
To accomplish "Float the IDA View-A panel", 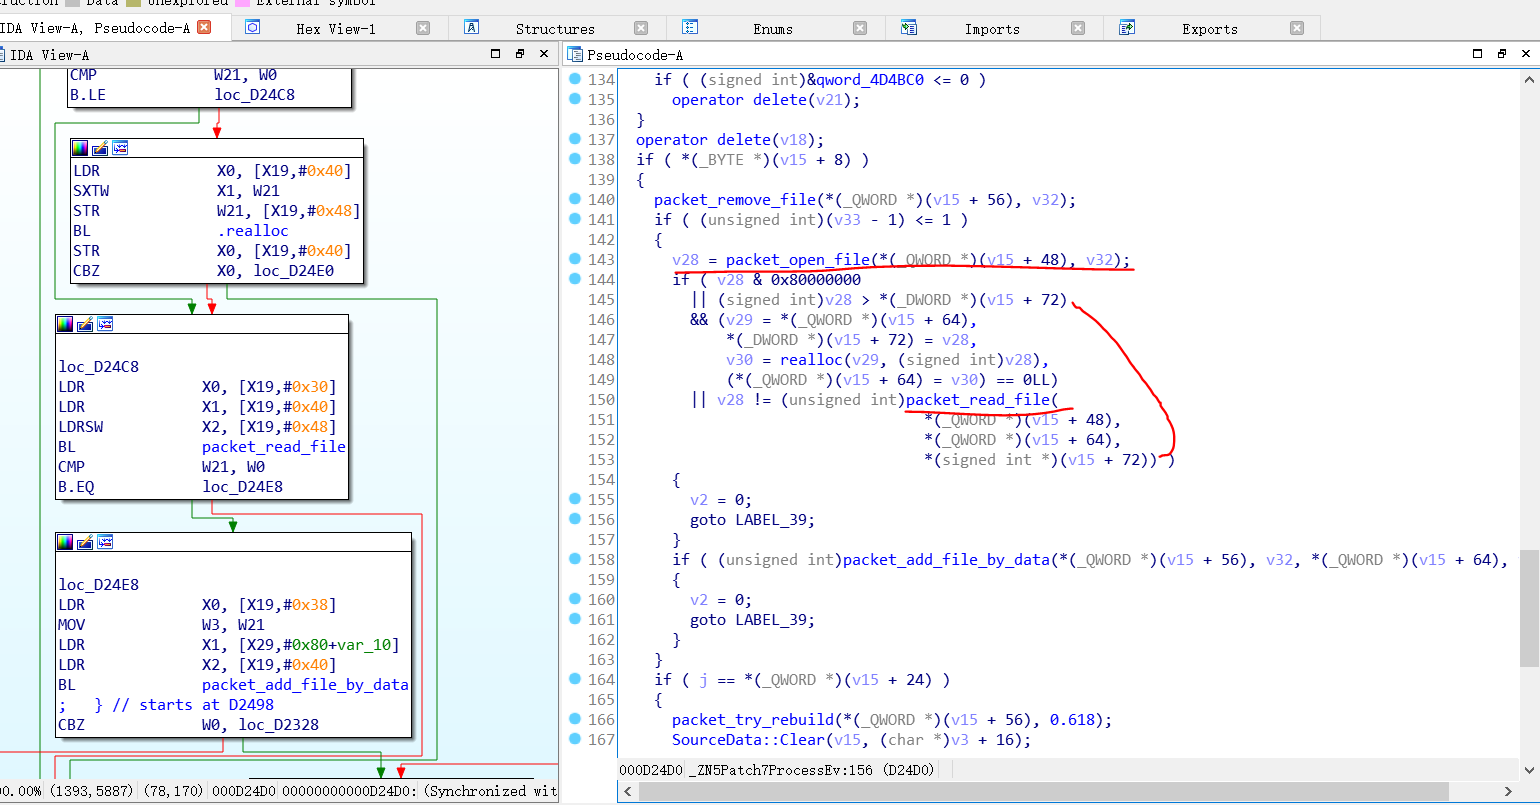I will pyautogui.click(x=520, y=54).
